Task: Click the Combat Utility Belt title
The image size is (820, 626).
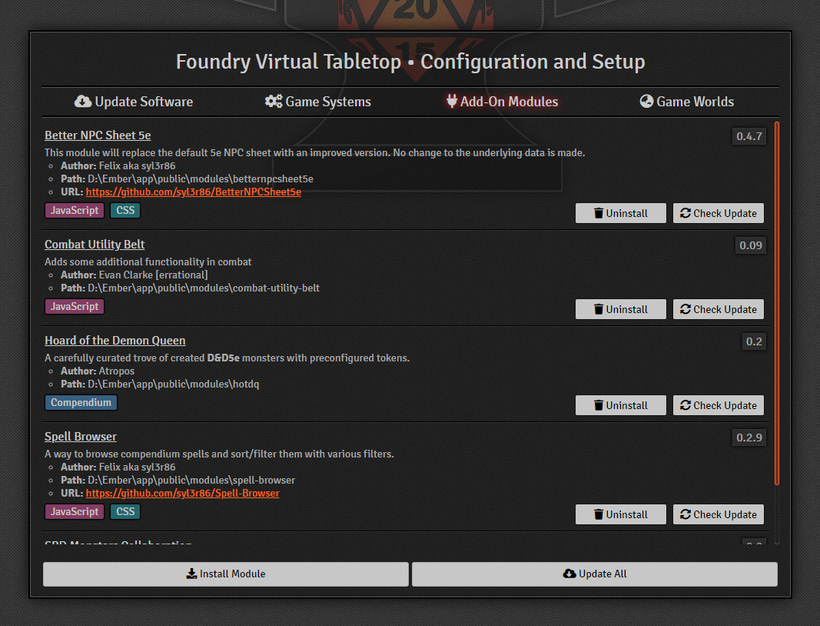Action: 95,244
